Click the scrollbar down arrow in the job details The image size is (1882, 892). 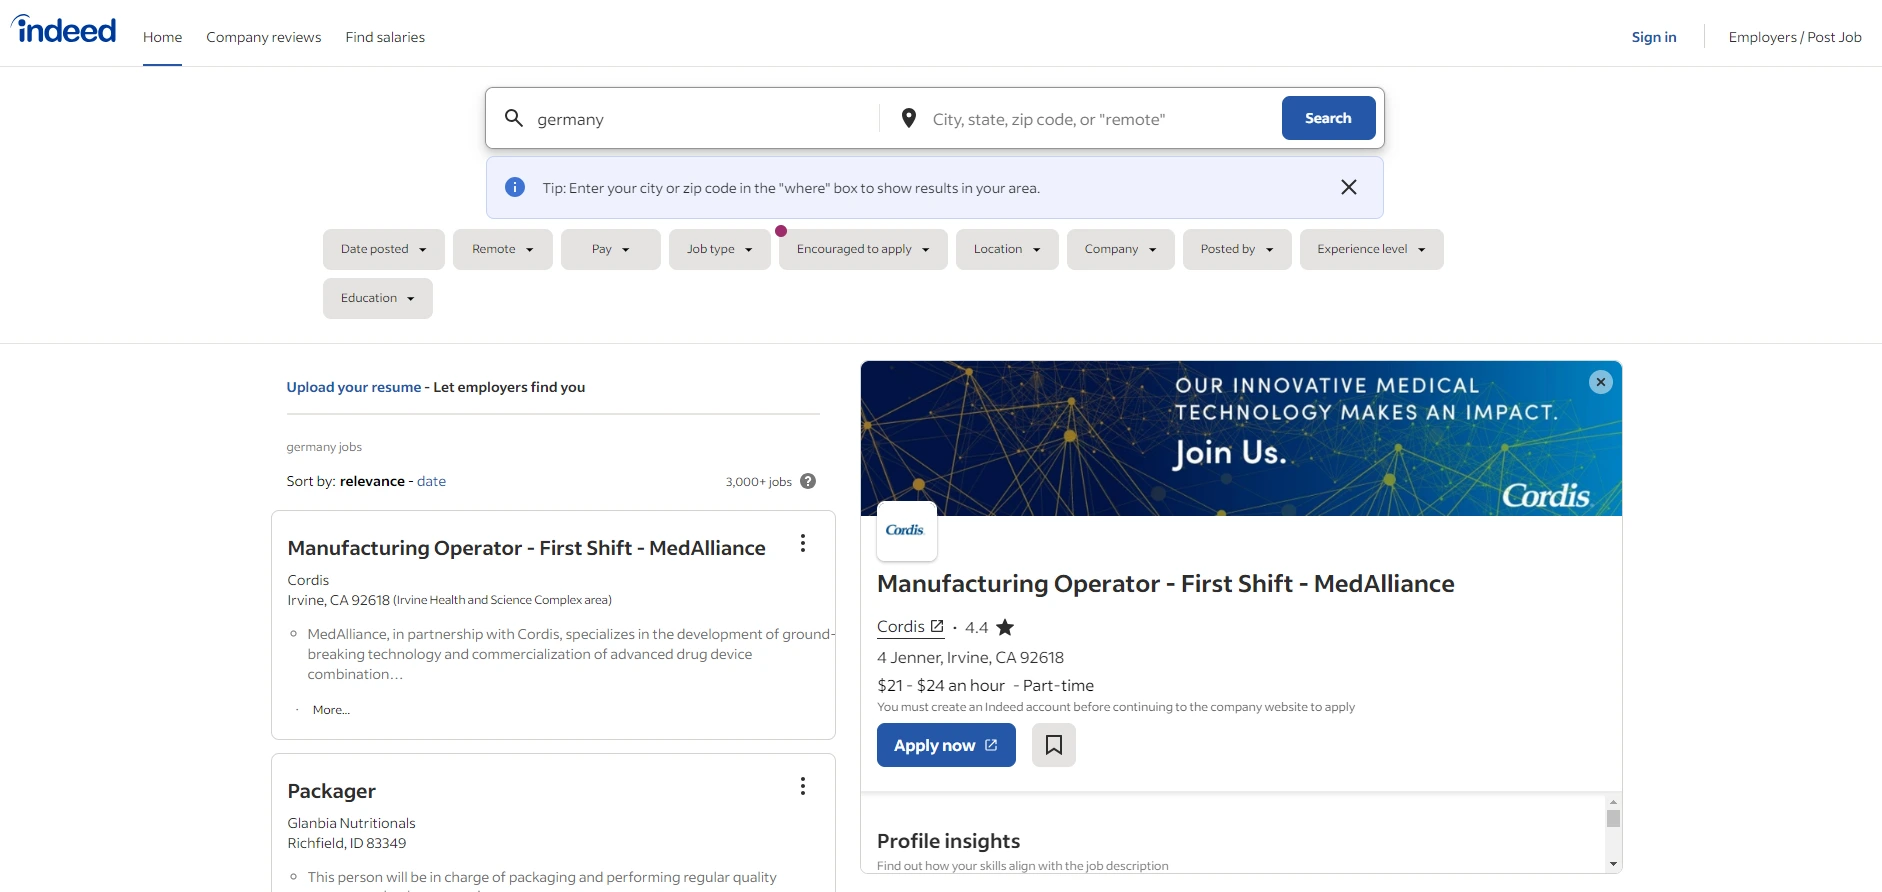tap(1613, 864)
